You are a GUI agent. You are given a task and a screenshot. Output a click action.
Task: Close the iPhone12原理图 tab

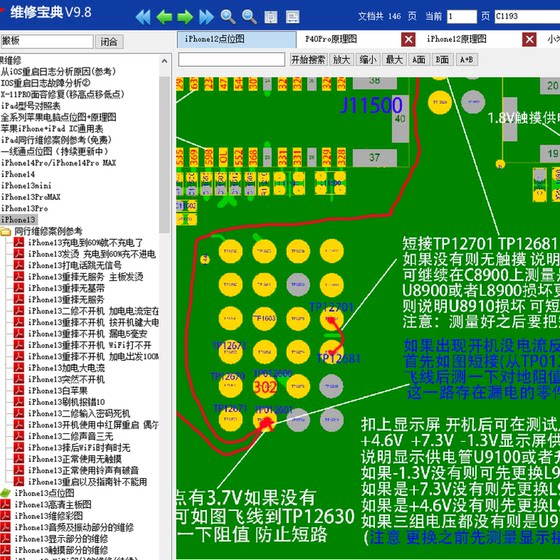click(529, 39)
